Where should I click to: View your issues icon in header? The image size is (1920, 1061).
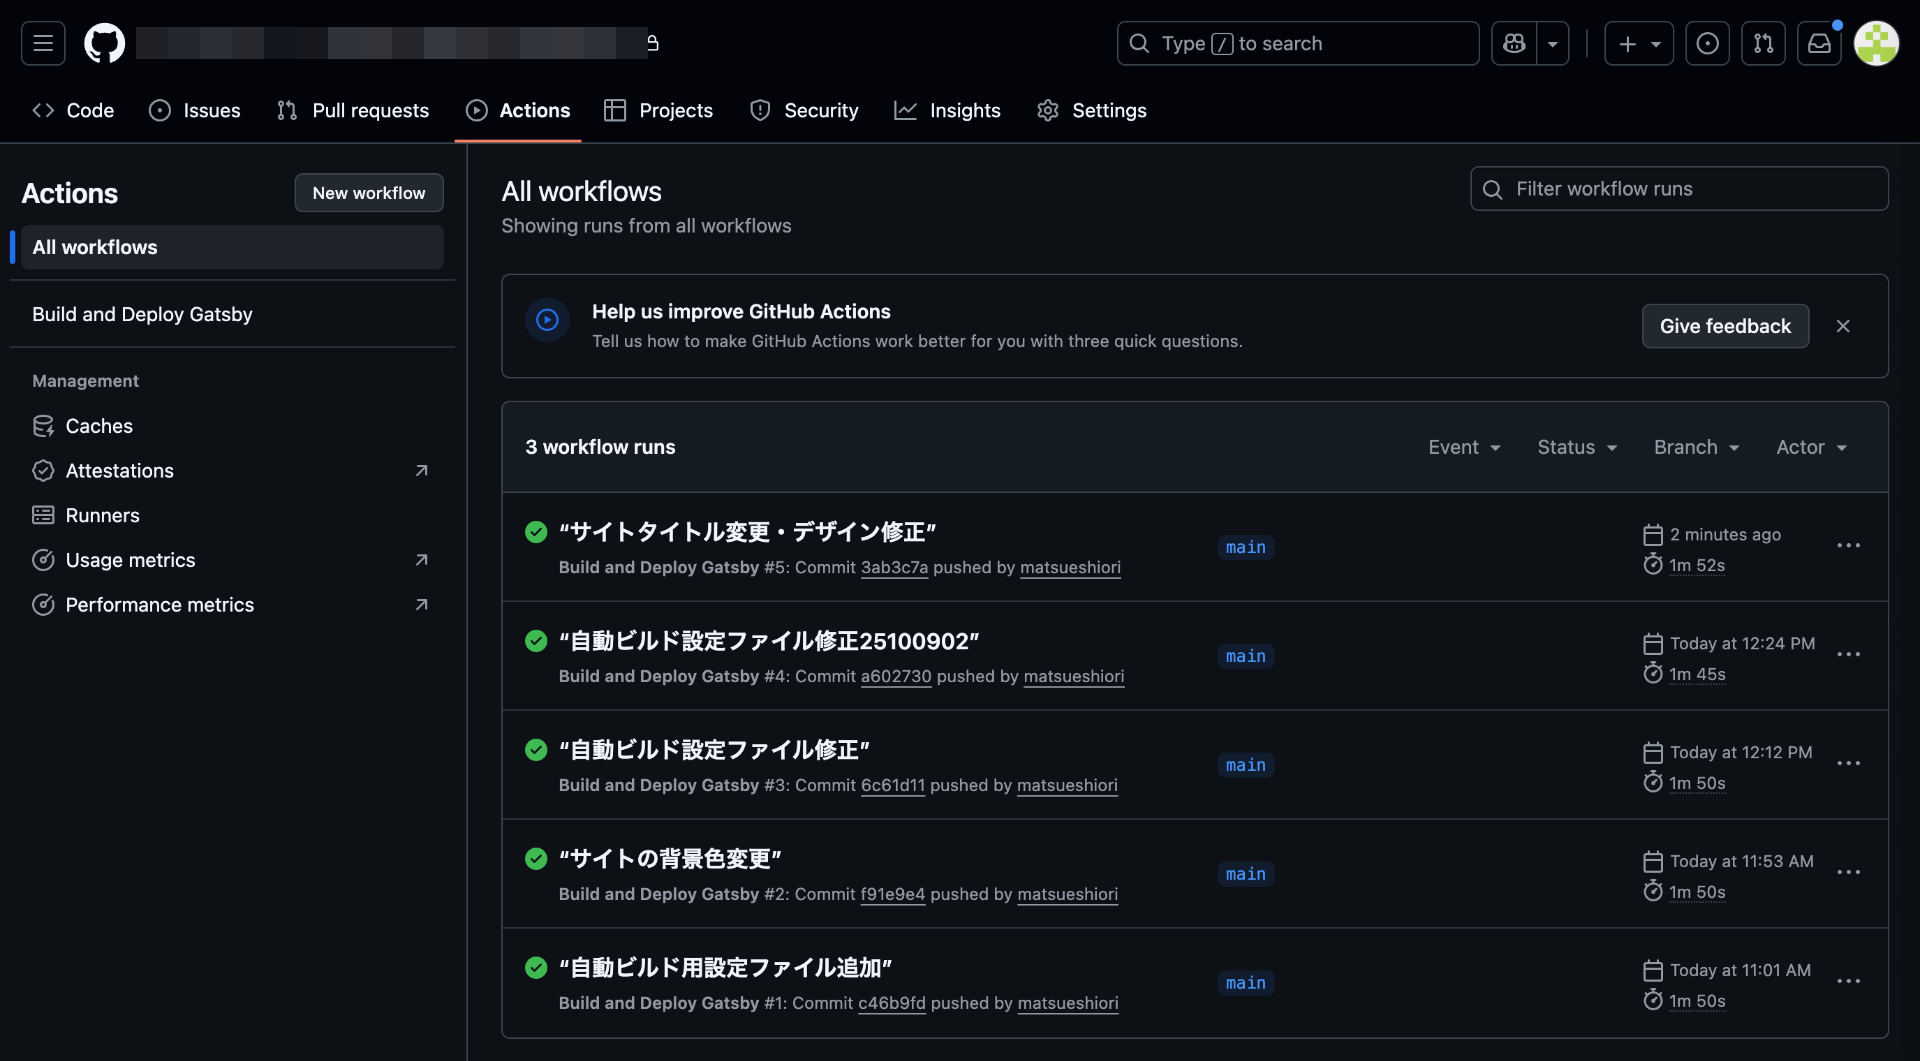tap(1708, 43)
